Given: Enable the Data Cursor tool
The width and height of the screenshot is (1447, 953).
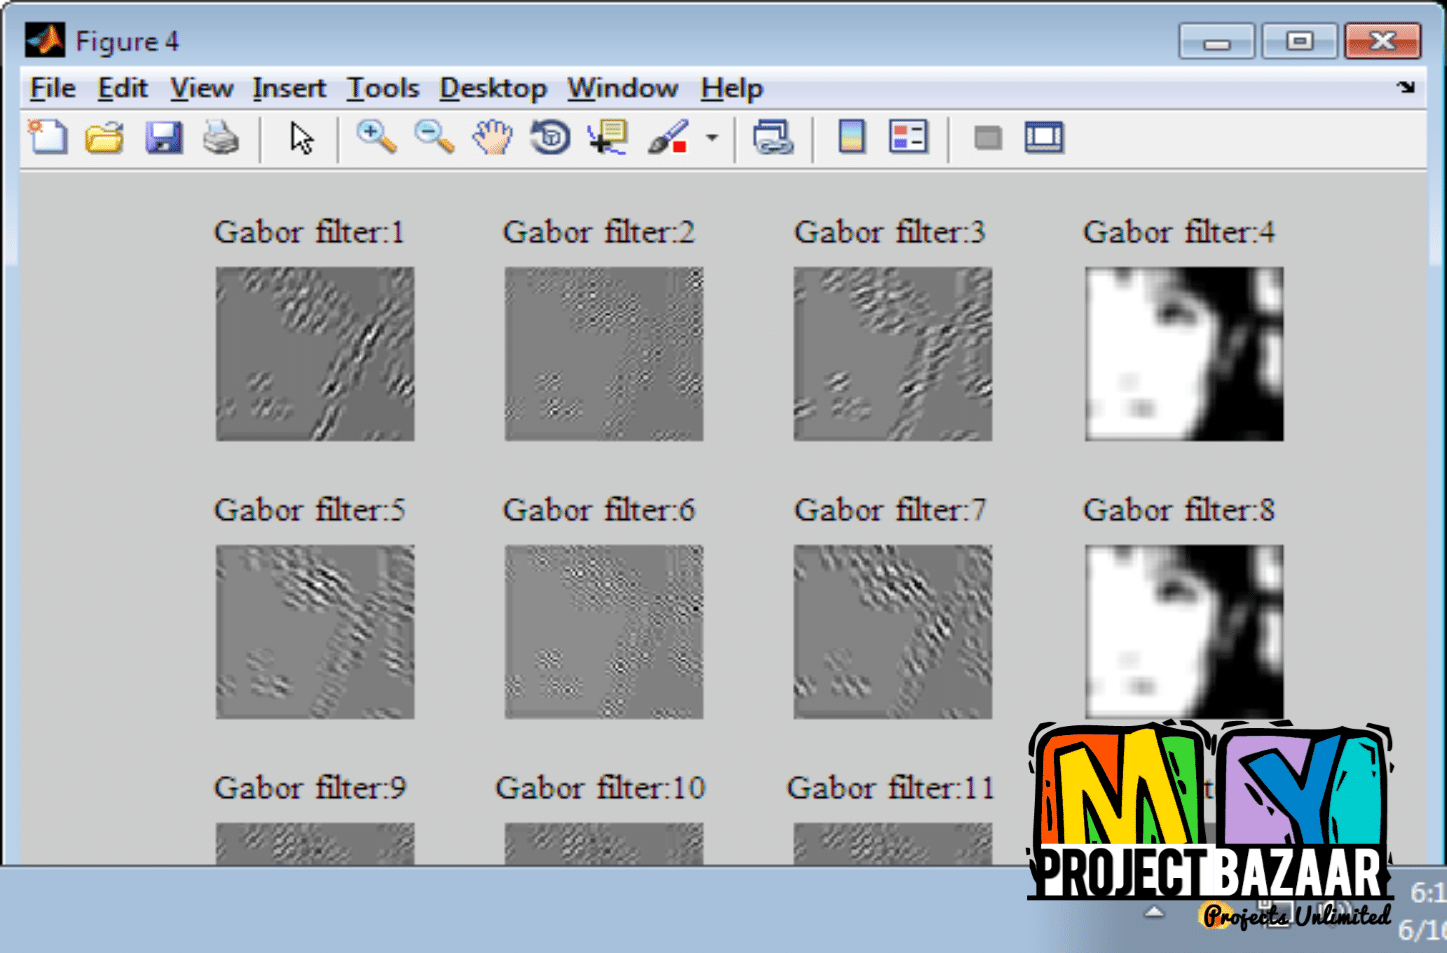Looking at the screenshot, I should click(x=608, y=137).
